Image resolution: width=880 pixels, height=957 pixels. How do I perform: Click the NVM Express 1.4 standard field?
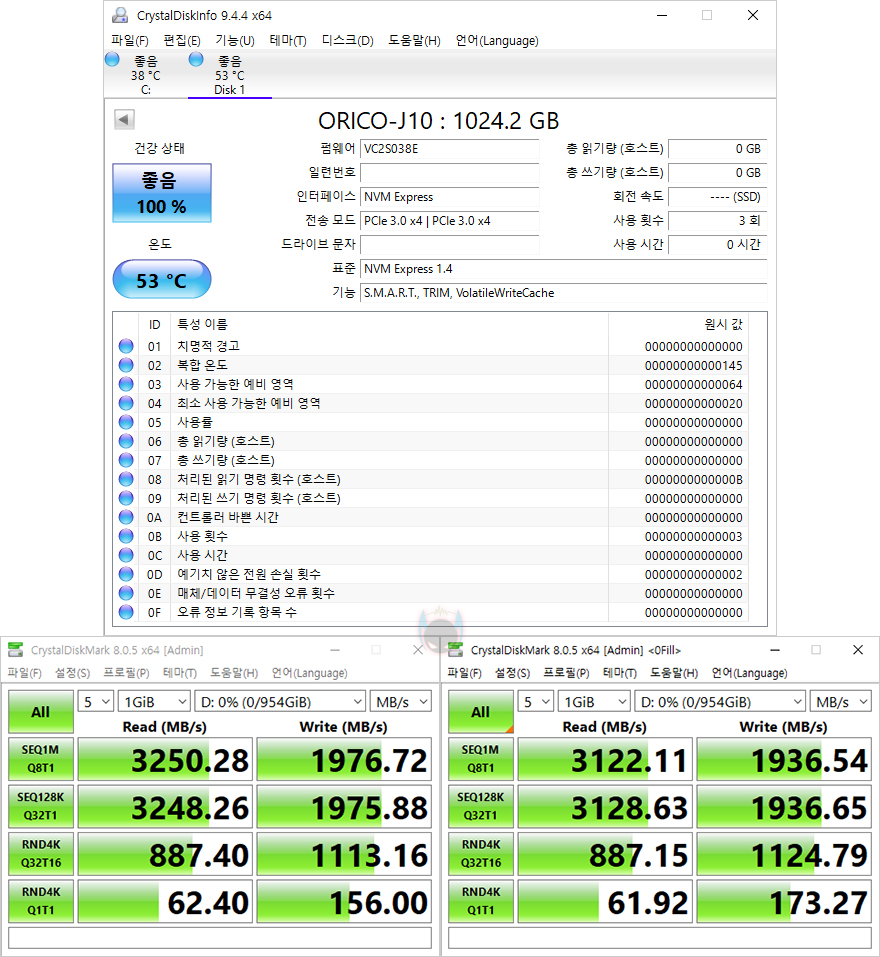pos(564,269)
